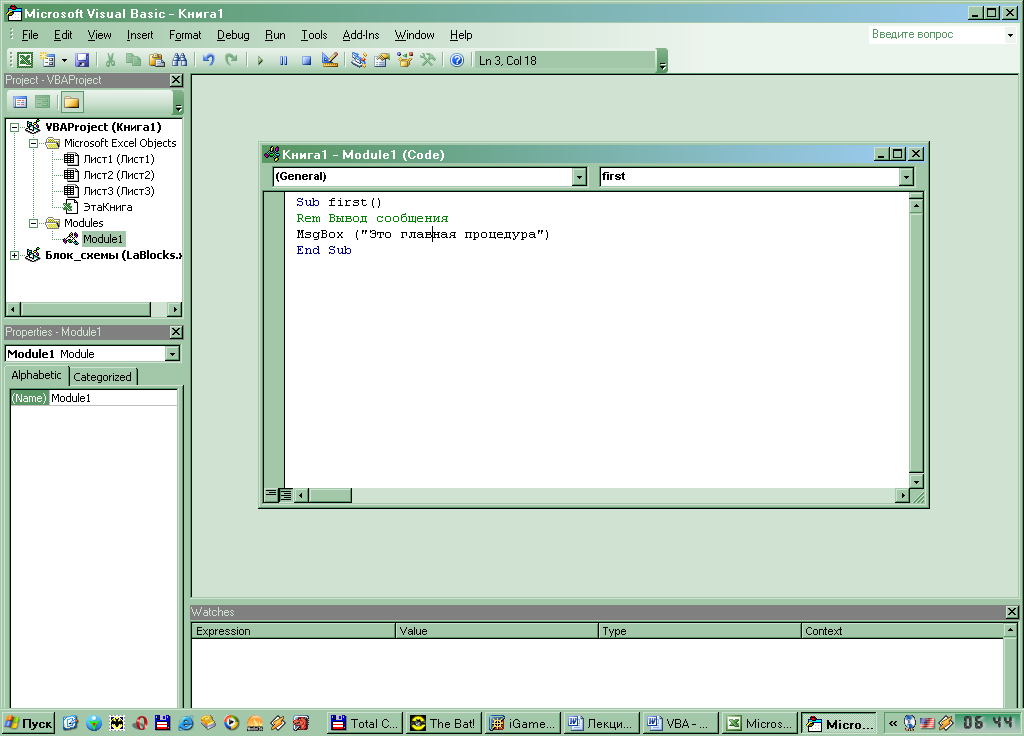Viewport: 1024px width, 736px height.
Task: Switch to the Categorized properties tab
Action: pyautogui.click(x=103, y=377)
